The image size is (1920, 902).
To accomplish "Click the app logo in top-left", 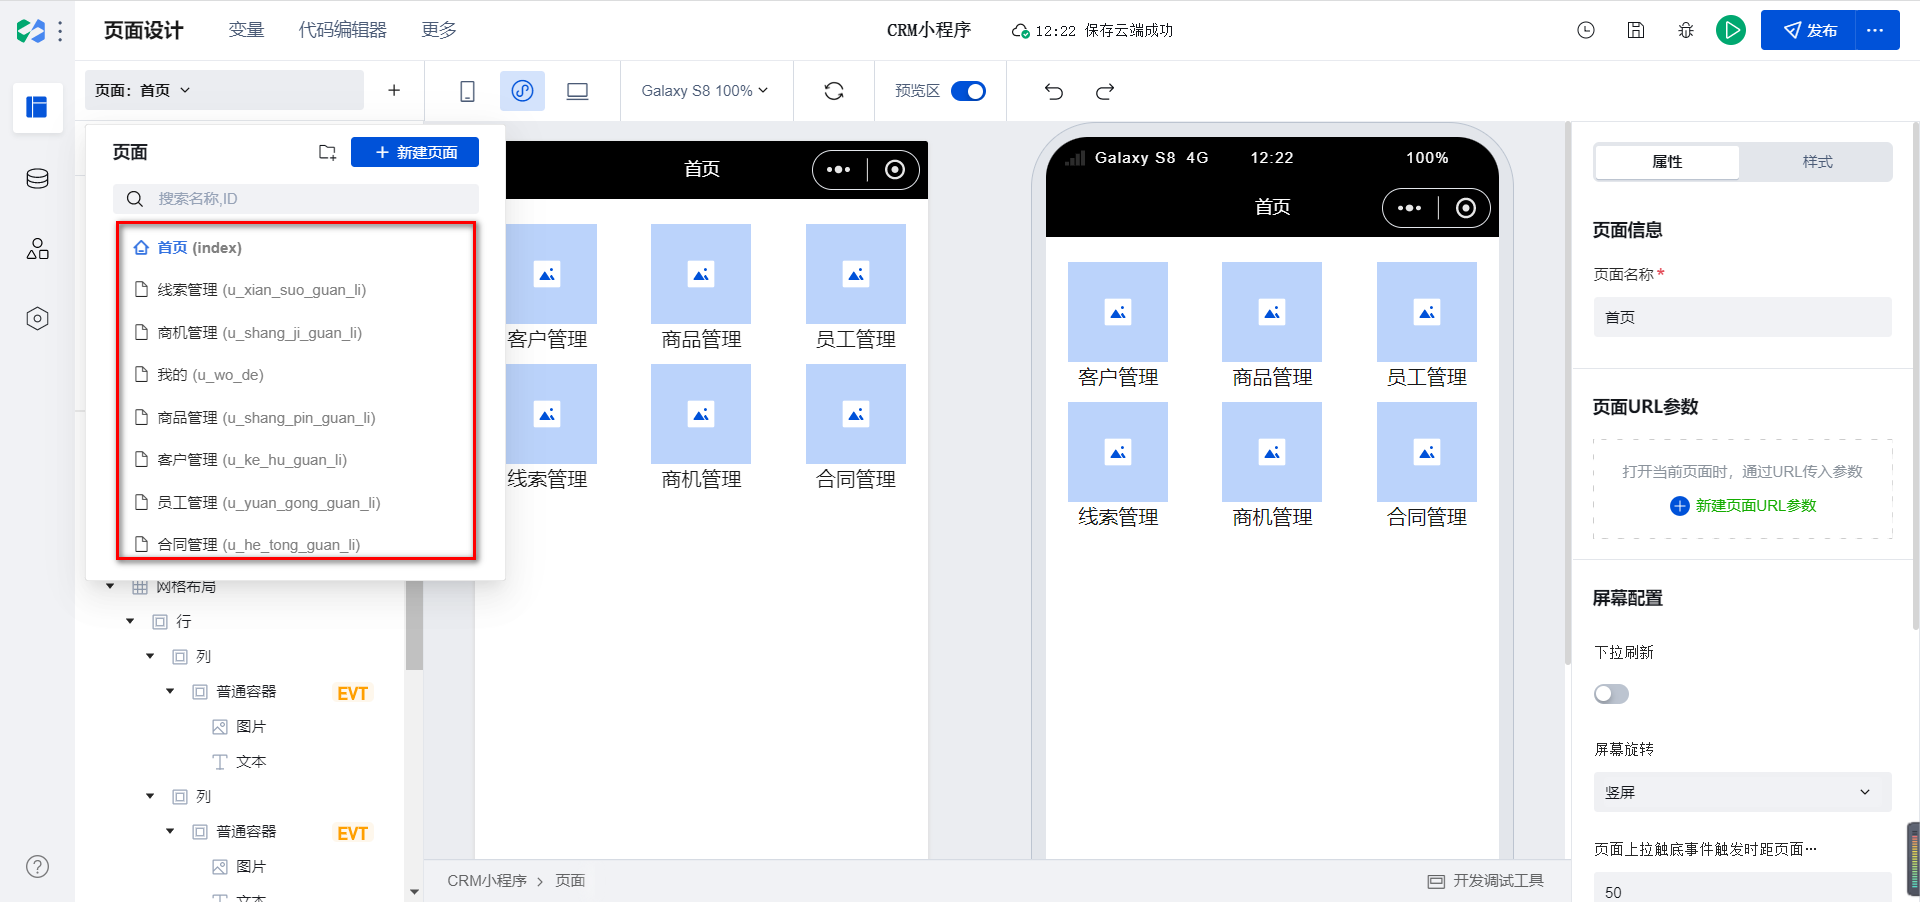I will [x=30, y=31].
